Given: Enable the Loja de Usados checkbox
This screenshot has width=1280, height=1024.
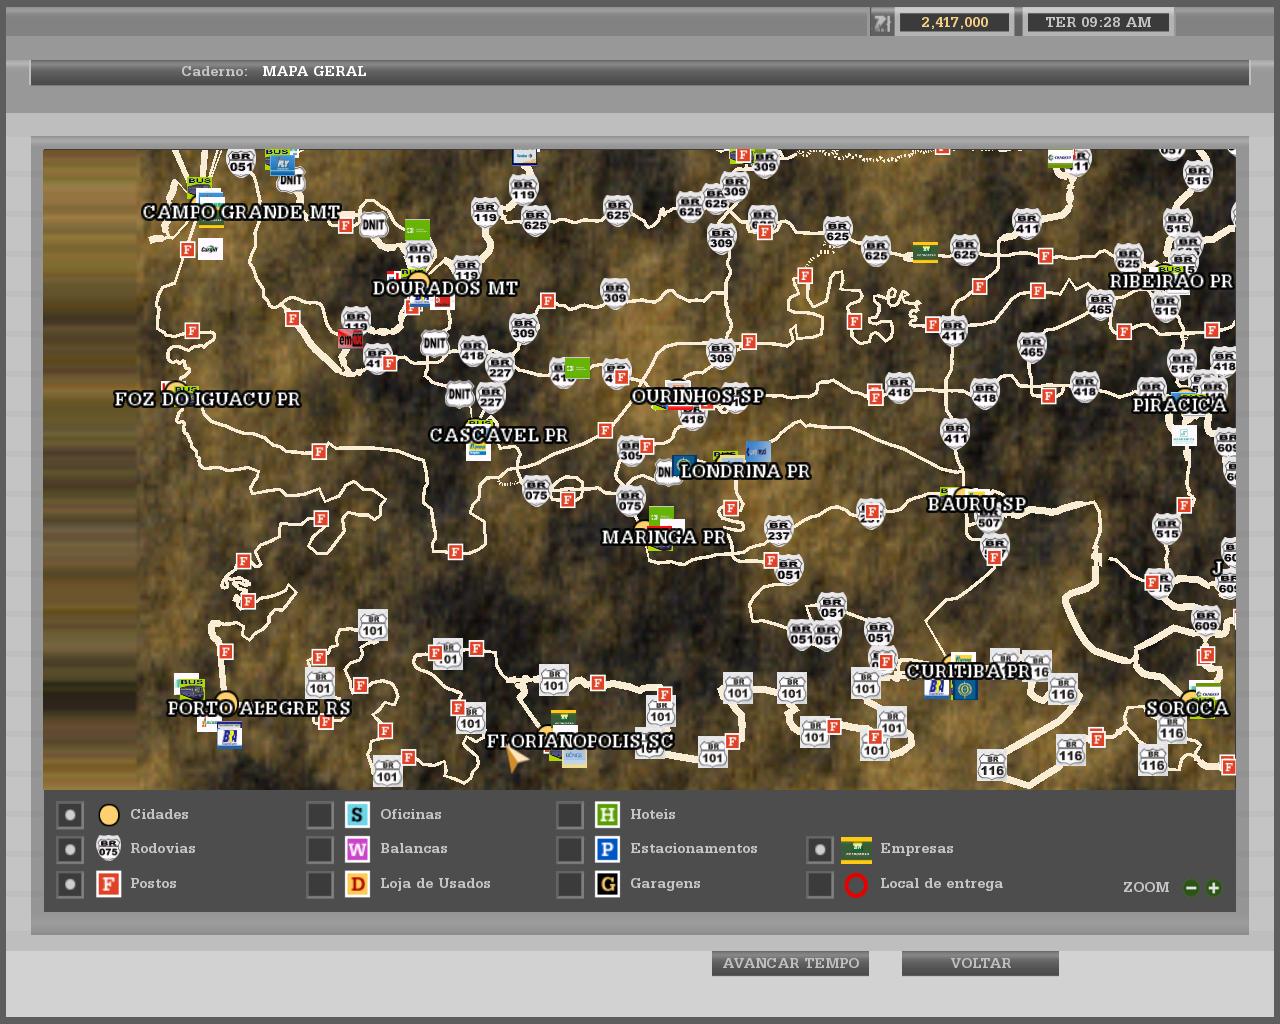Looking at the screenshot, I should (320, 884).
